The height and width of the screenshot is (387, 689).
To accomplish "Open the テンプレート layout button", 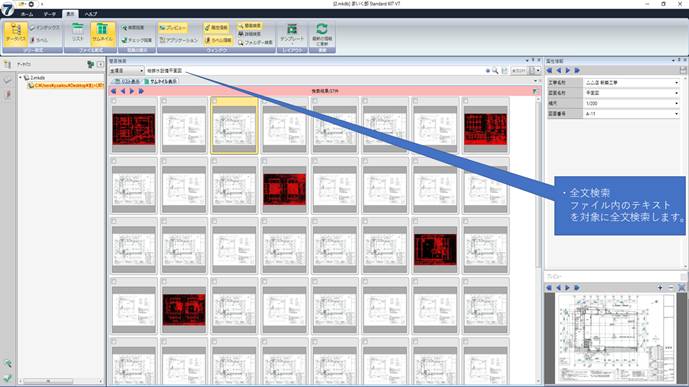I will pos(292,33).
